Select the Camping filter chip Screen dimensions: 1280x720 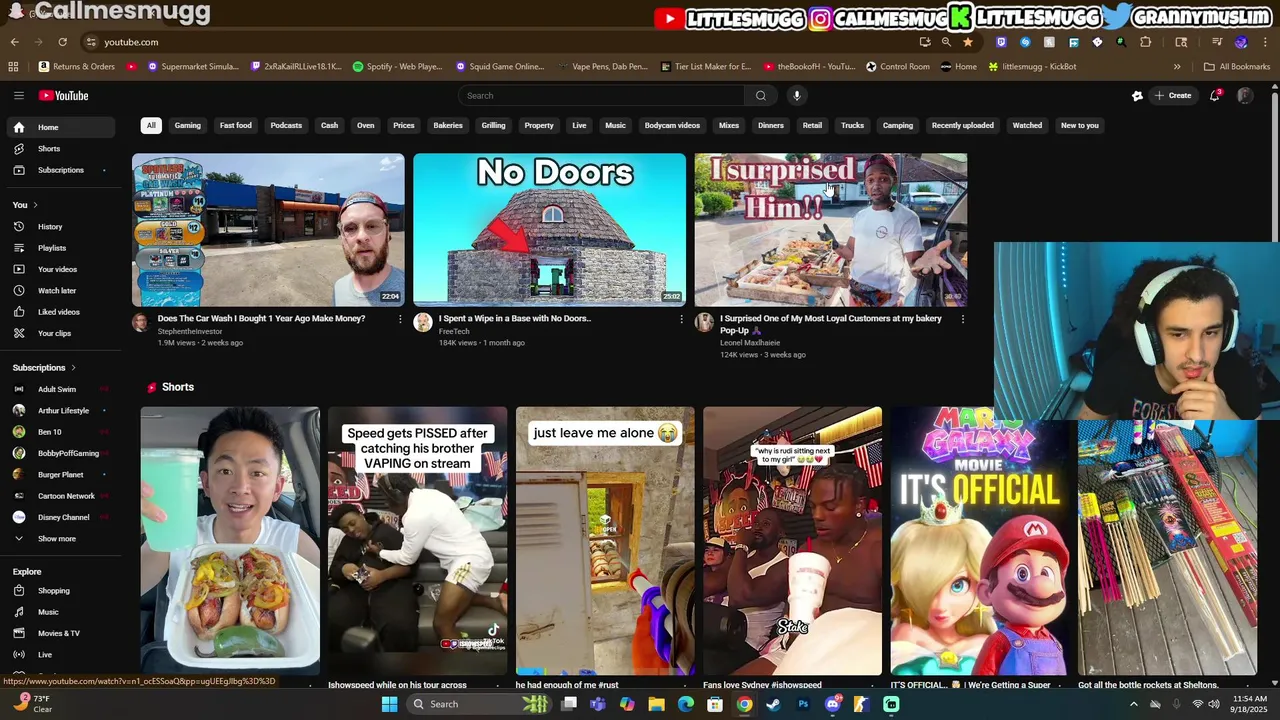[898, 126]
